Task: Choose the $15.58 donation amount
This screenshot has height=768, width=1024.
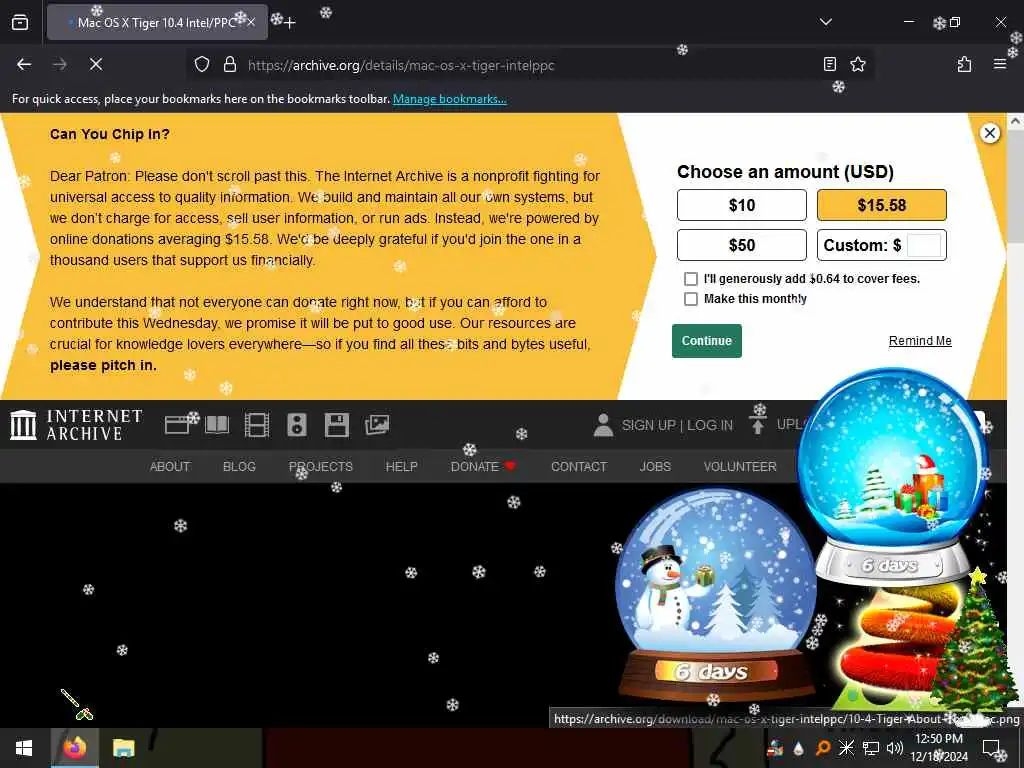Action: [x=881, y=205]
